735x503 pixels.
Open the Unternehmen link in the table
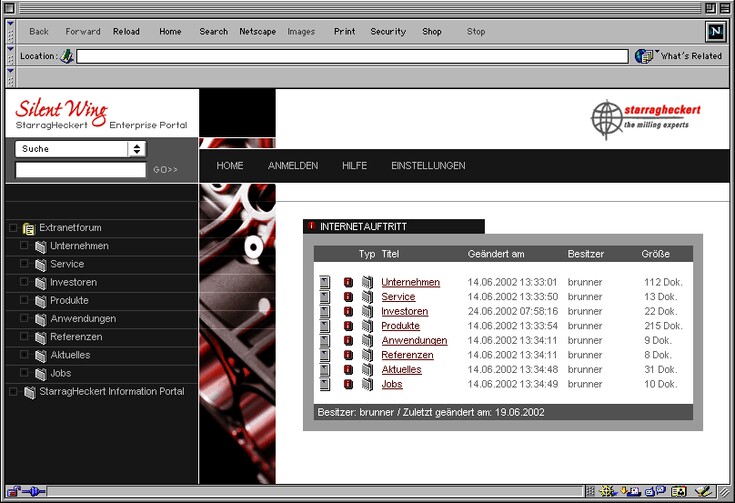(x=411, y=282)
